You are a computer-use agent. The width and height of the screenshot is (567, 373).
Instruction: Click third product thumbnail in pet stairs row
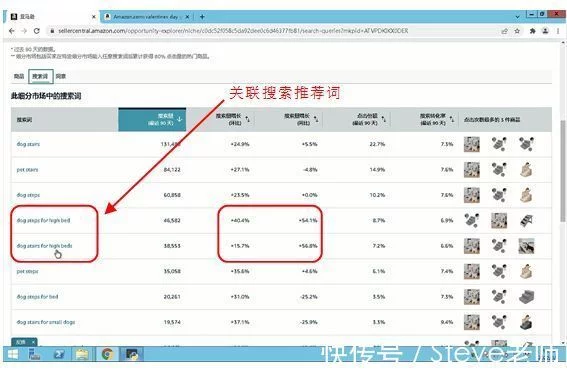pos(526,170)
